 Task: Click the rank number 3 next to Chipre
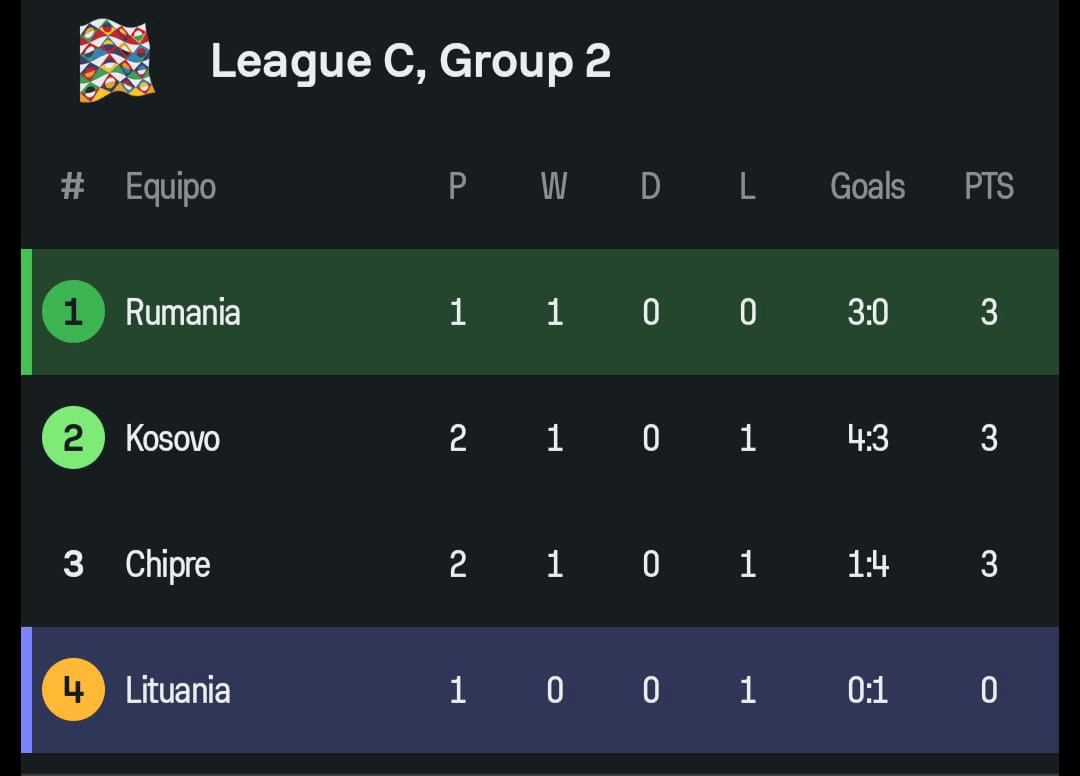(73, 564)
